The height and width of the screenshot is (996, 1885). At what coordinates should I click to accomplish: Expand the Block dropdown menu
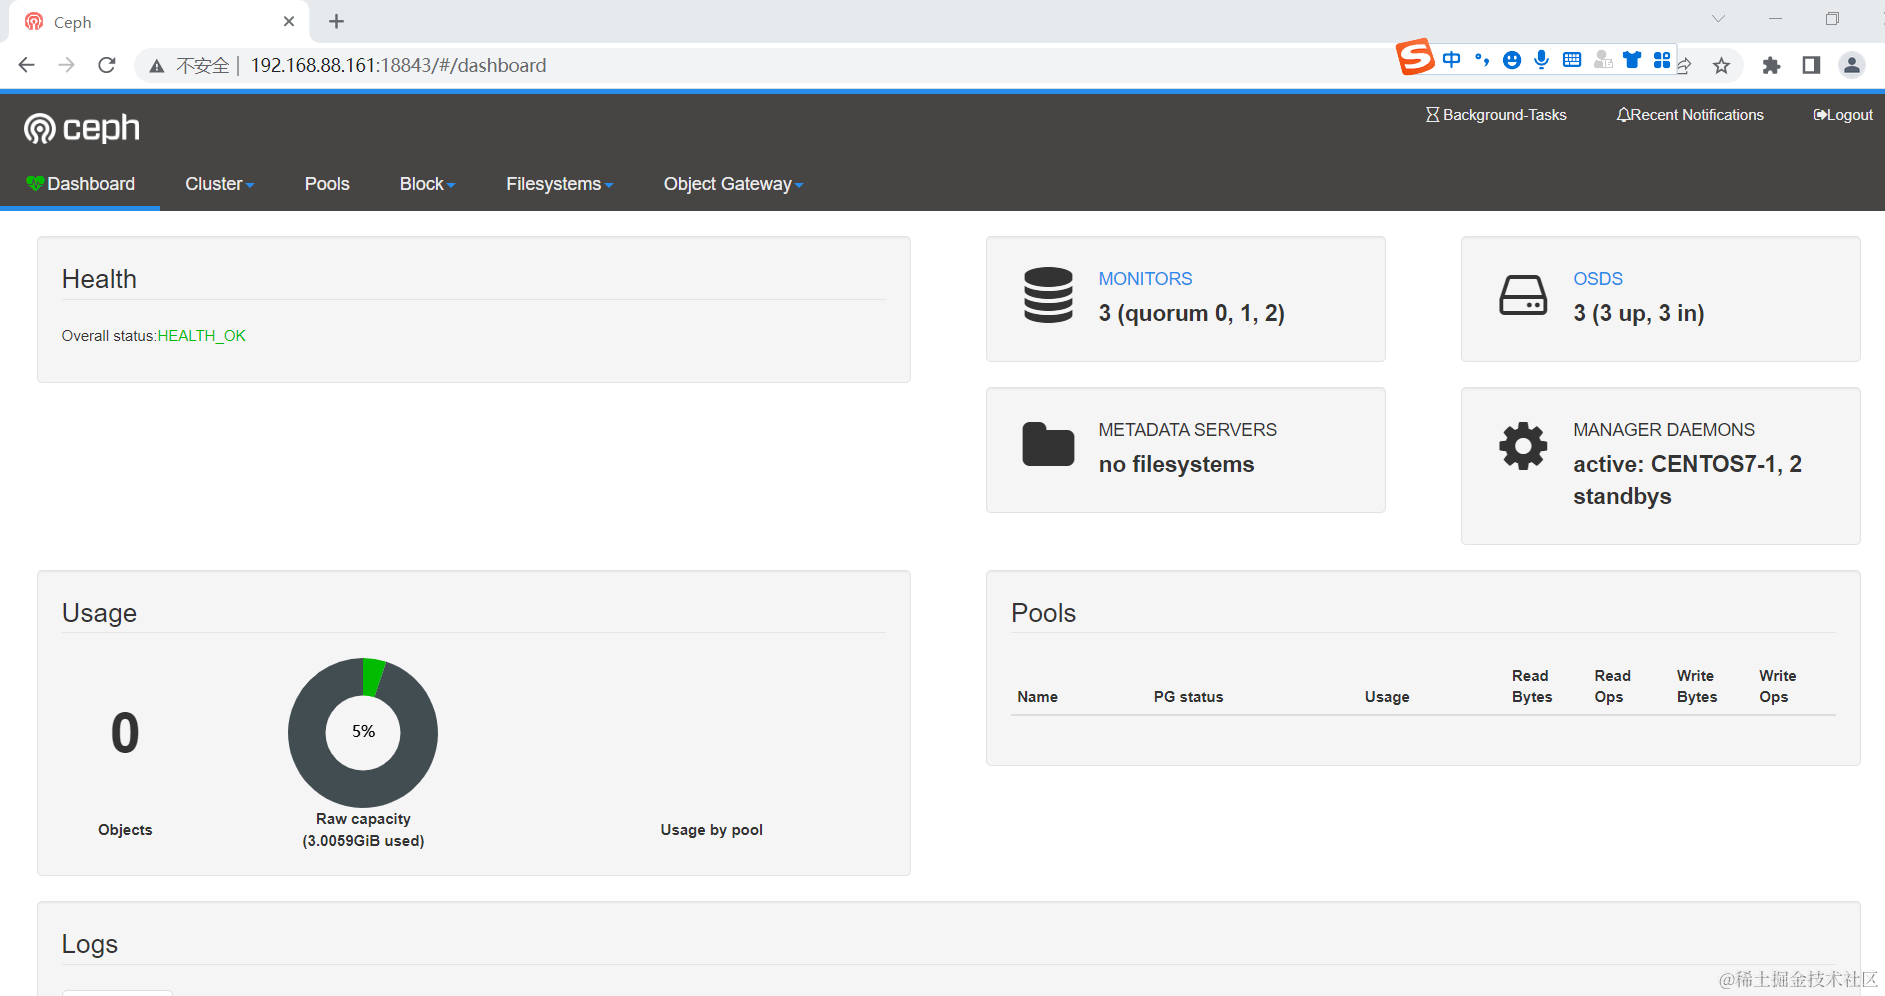[427, 184]
